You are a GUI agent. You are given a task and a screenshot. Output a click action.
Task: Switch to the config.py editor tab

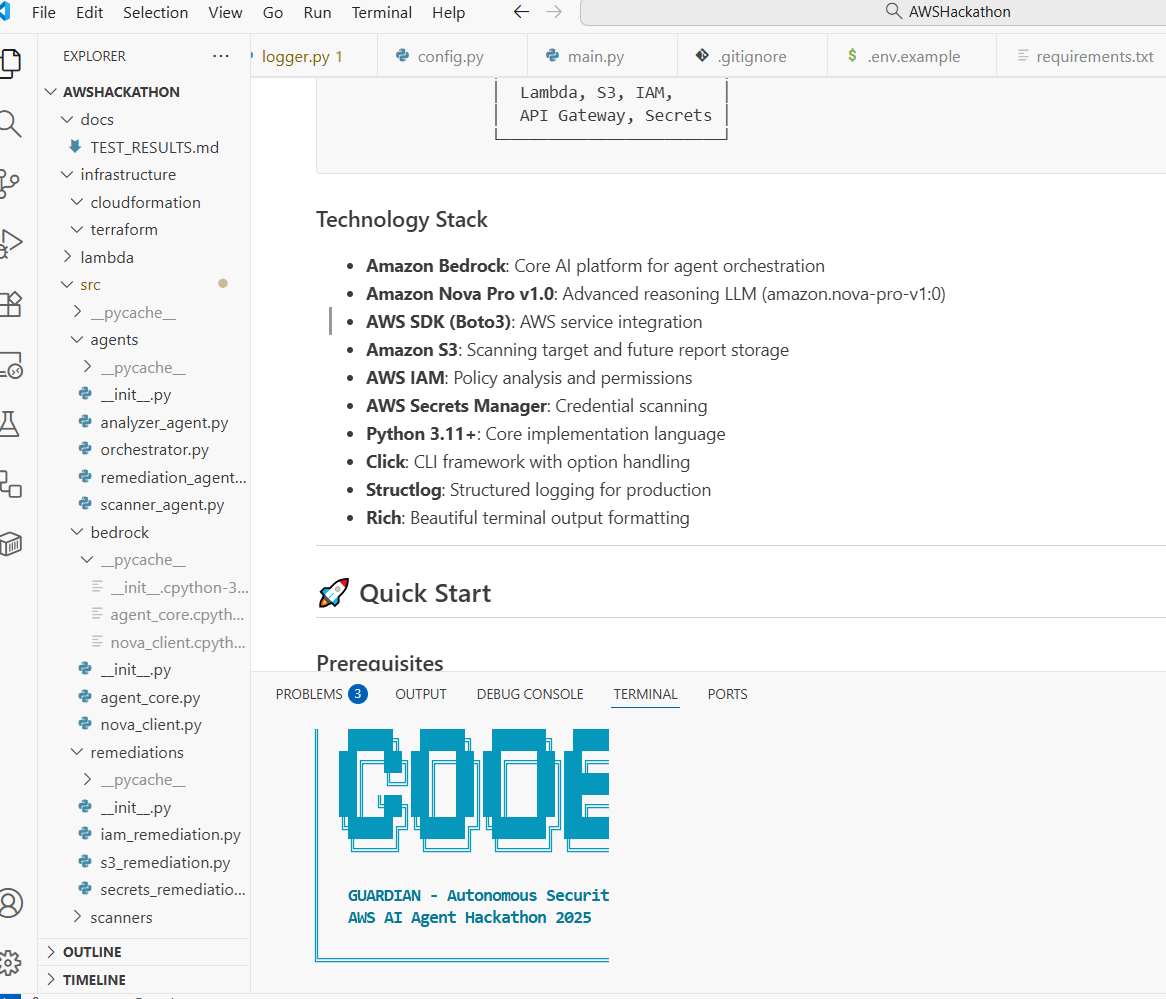tap(451, 57)
